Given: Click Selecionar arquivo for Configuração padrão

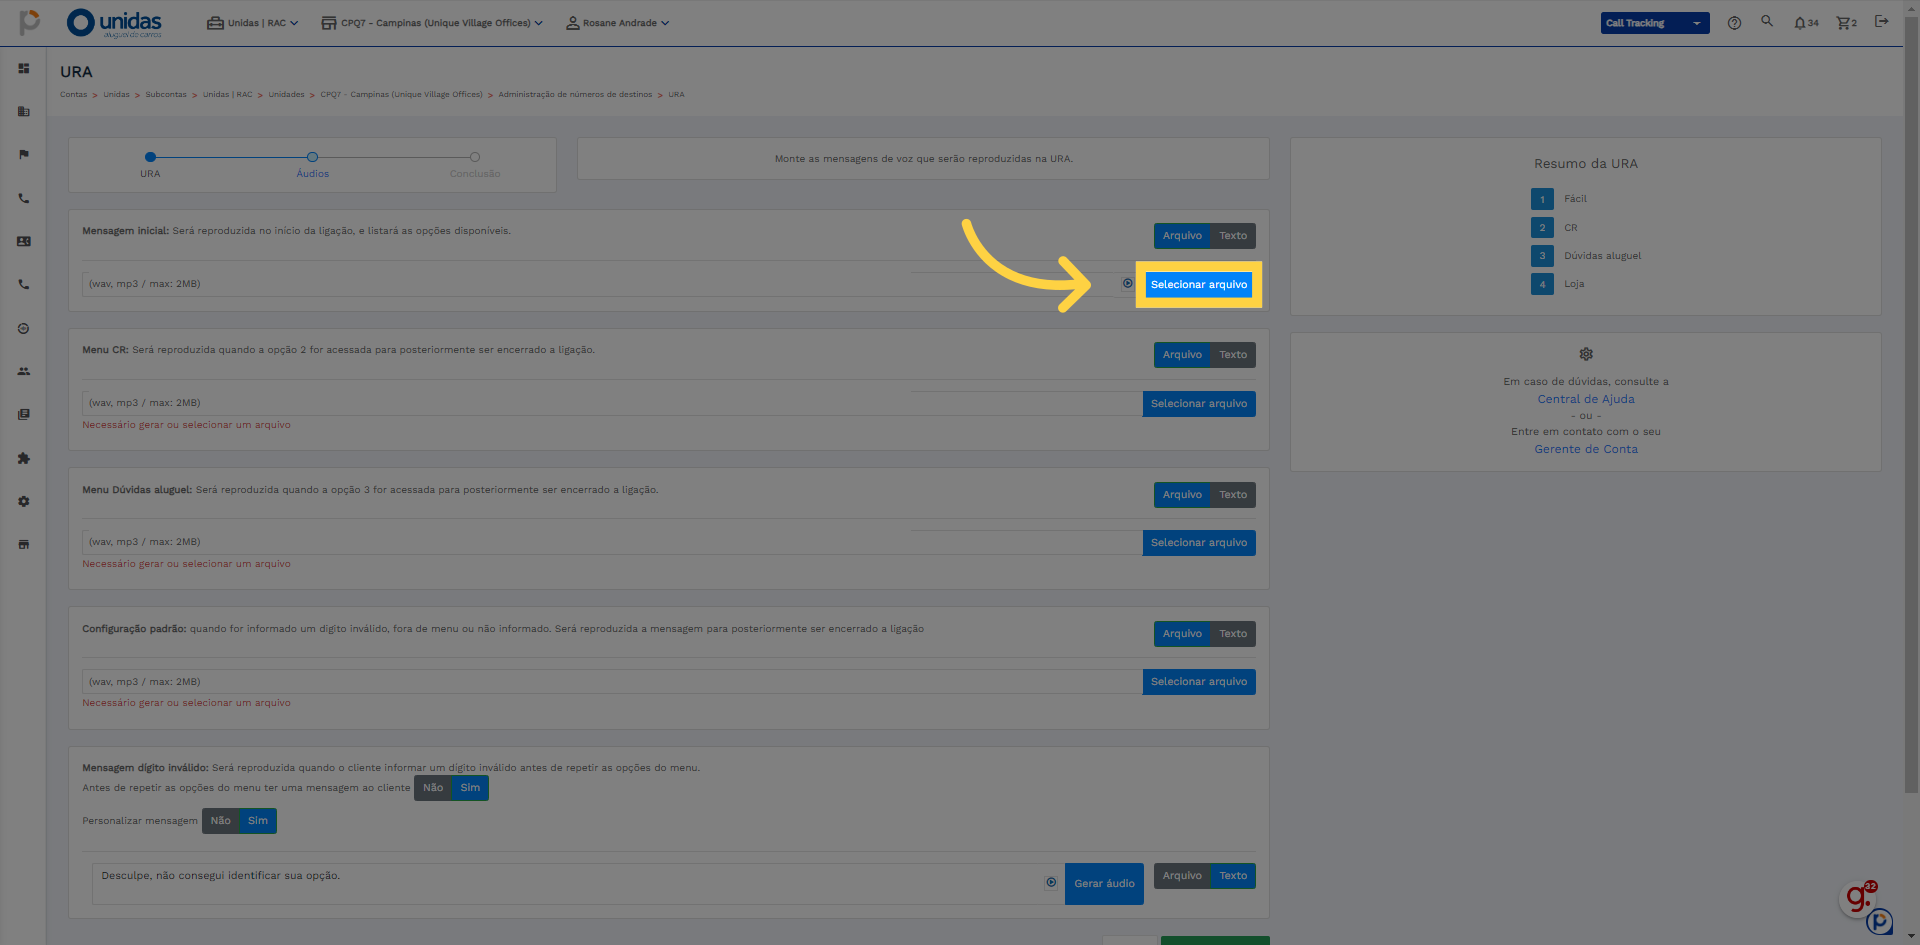Looking at the screenshot, I should (1199, 682).
